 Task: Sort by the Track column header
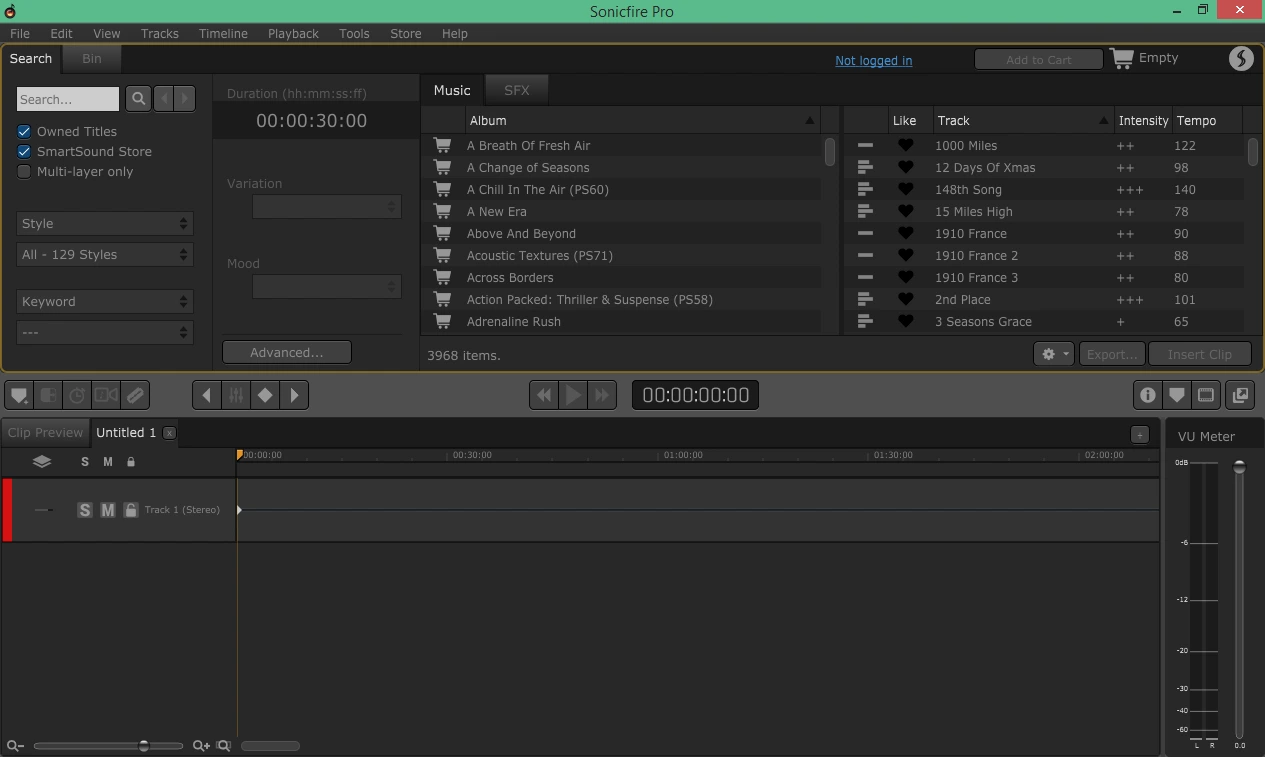point(1022,120)
